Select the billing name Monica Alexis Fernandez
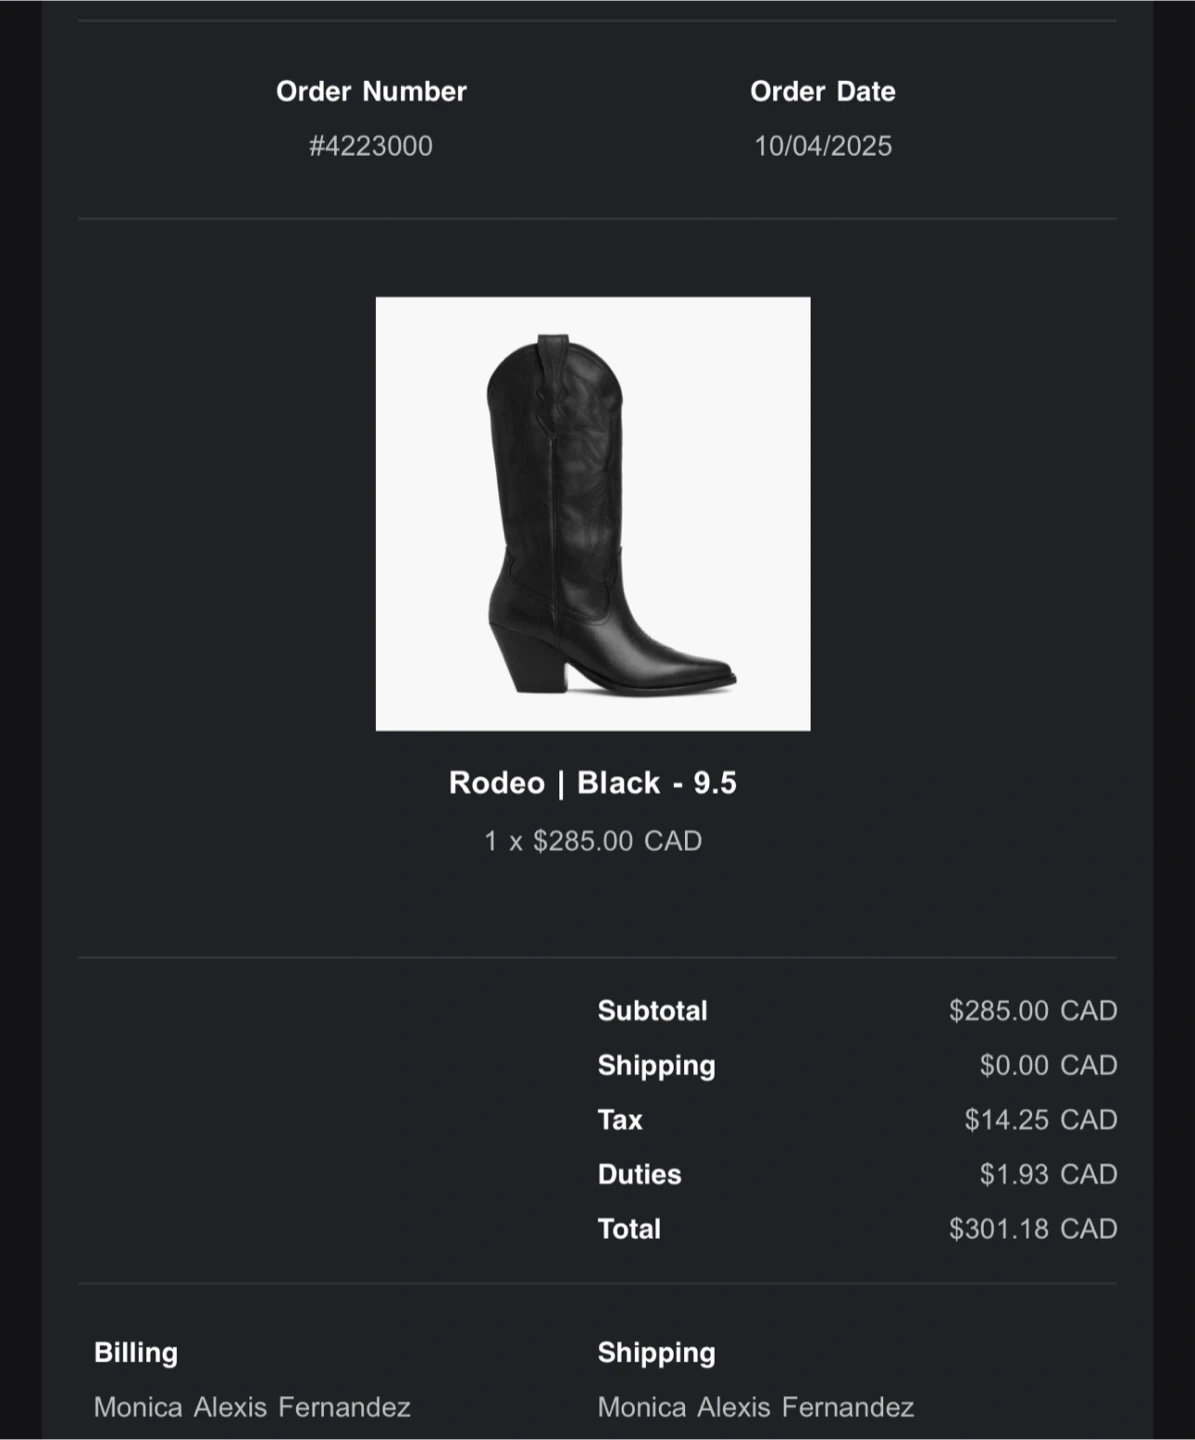This screenshot has height=1440, width=1195. click(x=252, y=1408)
